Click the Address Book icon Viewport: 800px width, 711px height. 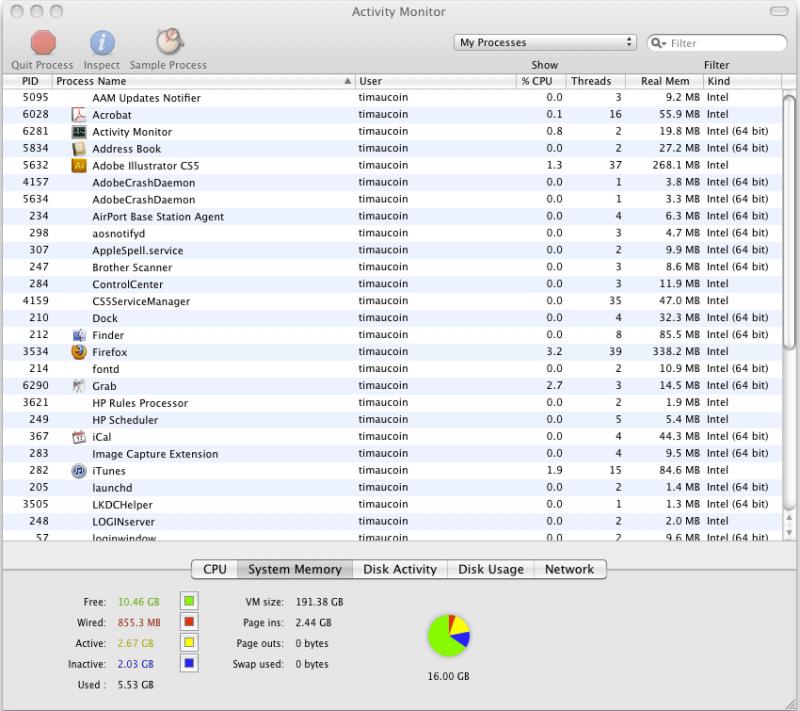tap(79, 148)
